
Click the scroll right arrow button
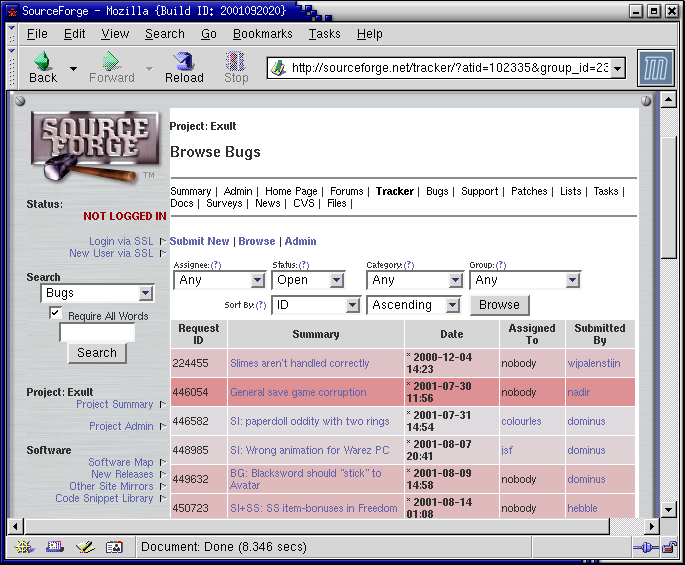pyautogui.click(x=651, y=526)
